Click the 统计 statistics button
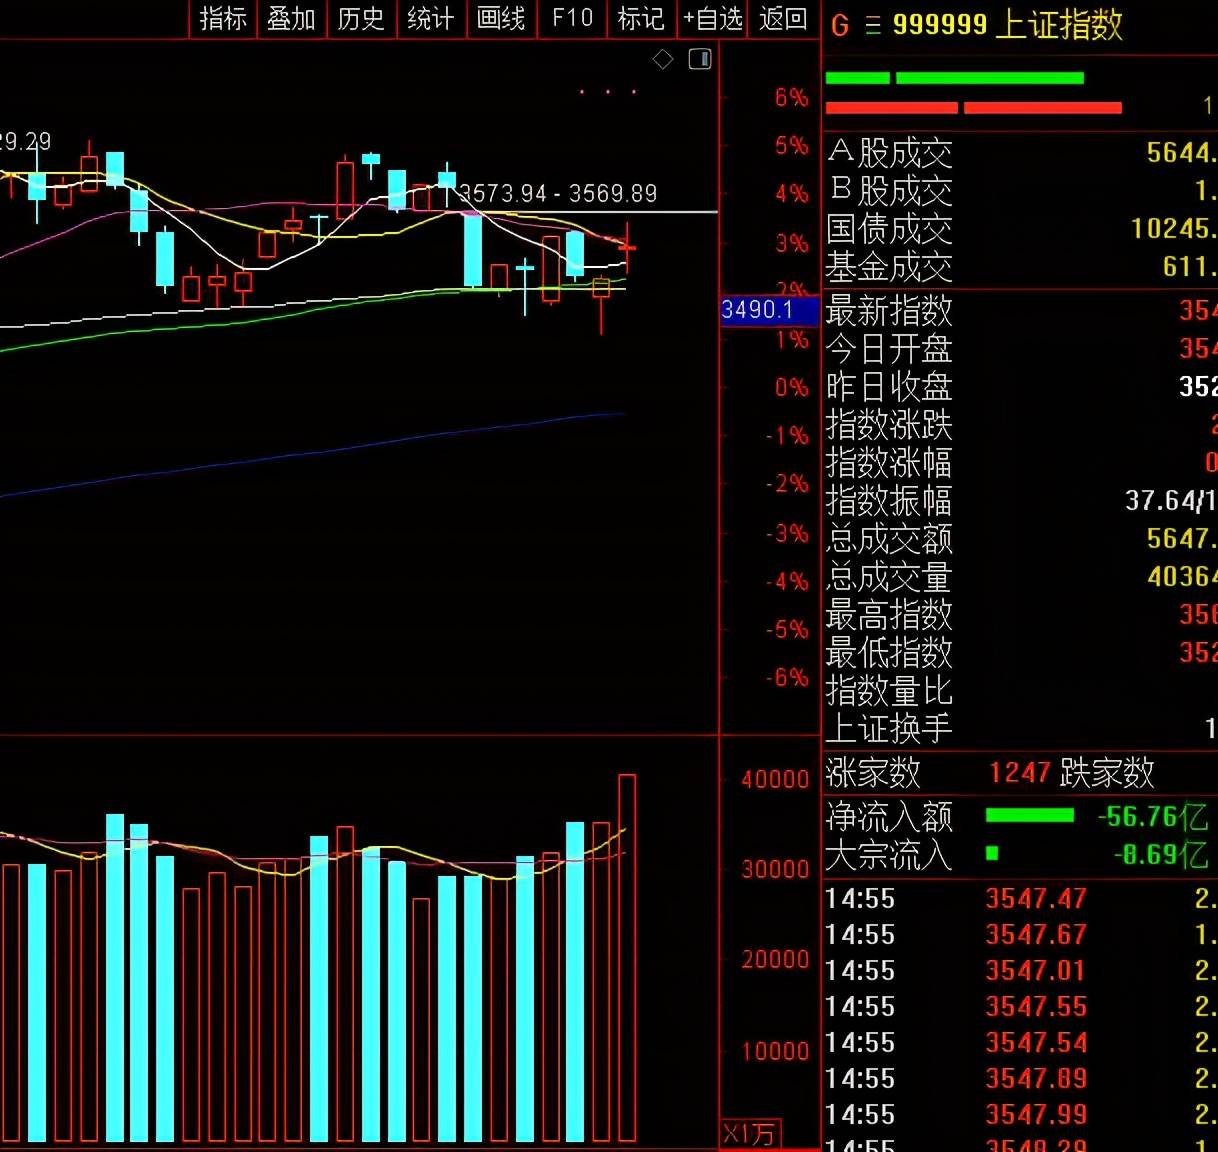This screenshot has height=1152, width=1218. click(431, 19)
